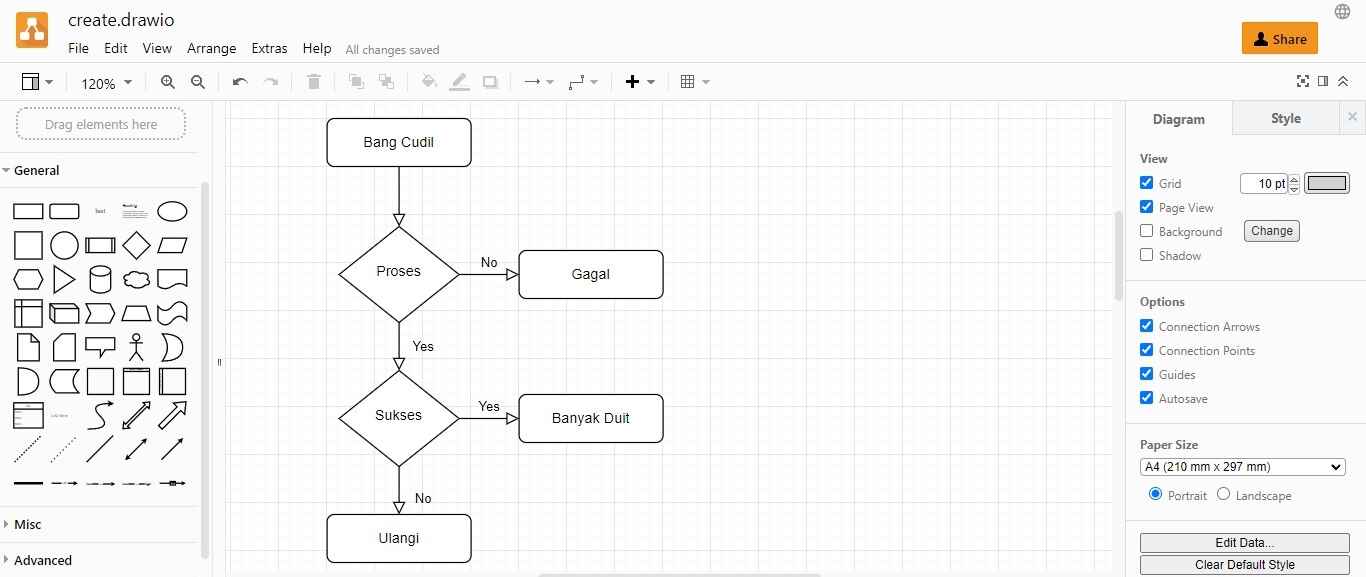Open the 120% zoom dropdown
Image resolution: width=1366 pixels, height=577 pixels.
point(105,83)
